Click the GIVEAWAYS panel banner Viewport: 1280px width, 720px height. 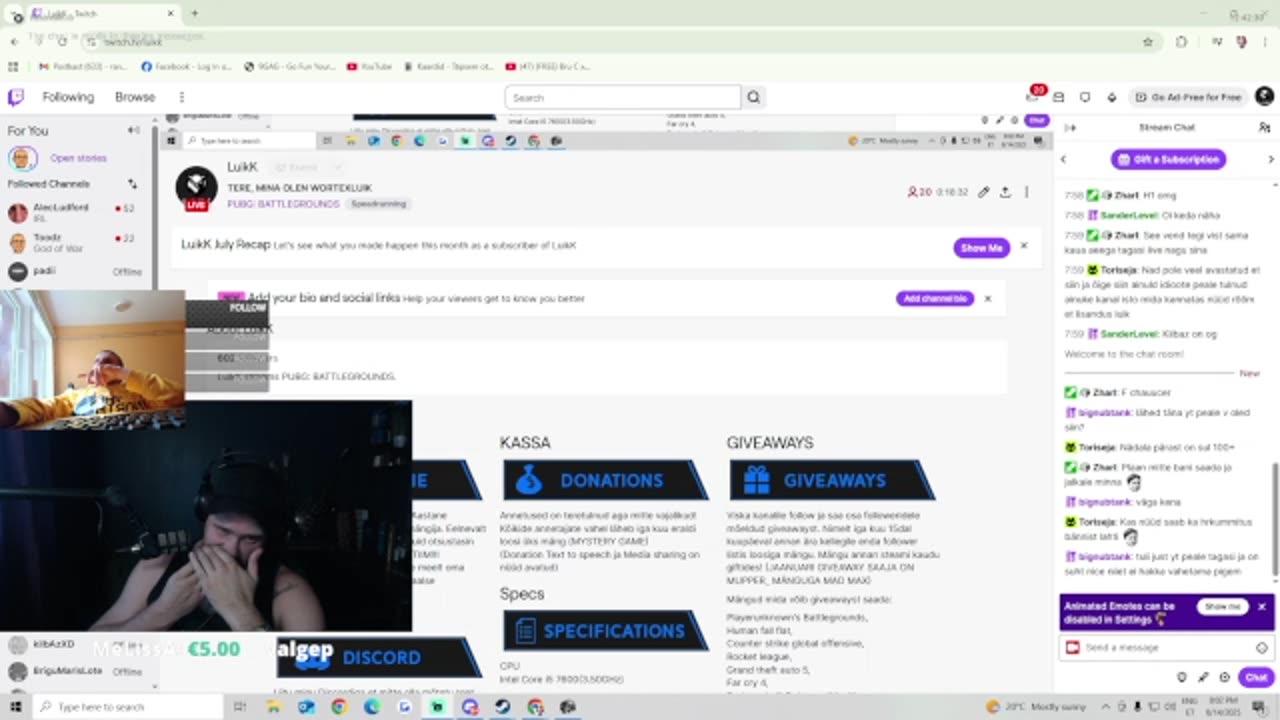831,480
